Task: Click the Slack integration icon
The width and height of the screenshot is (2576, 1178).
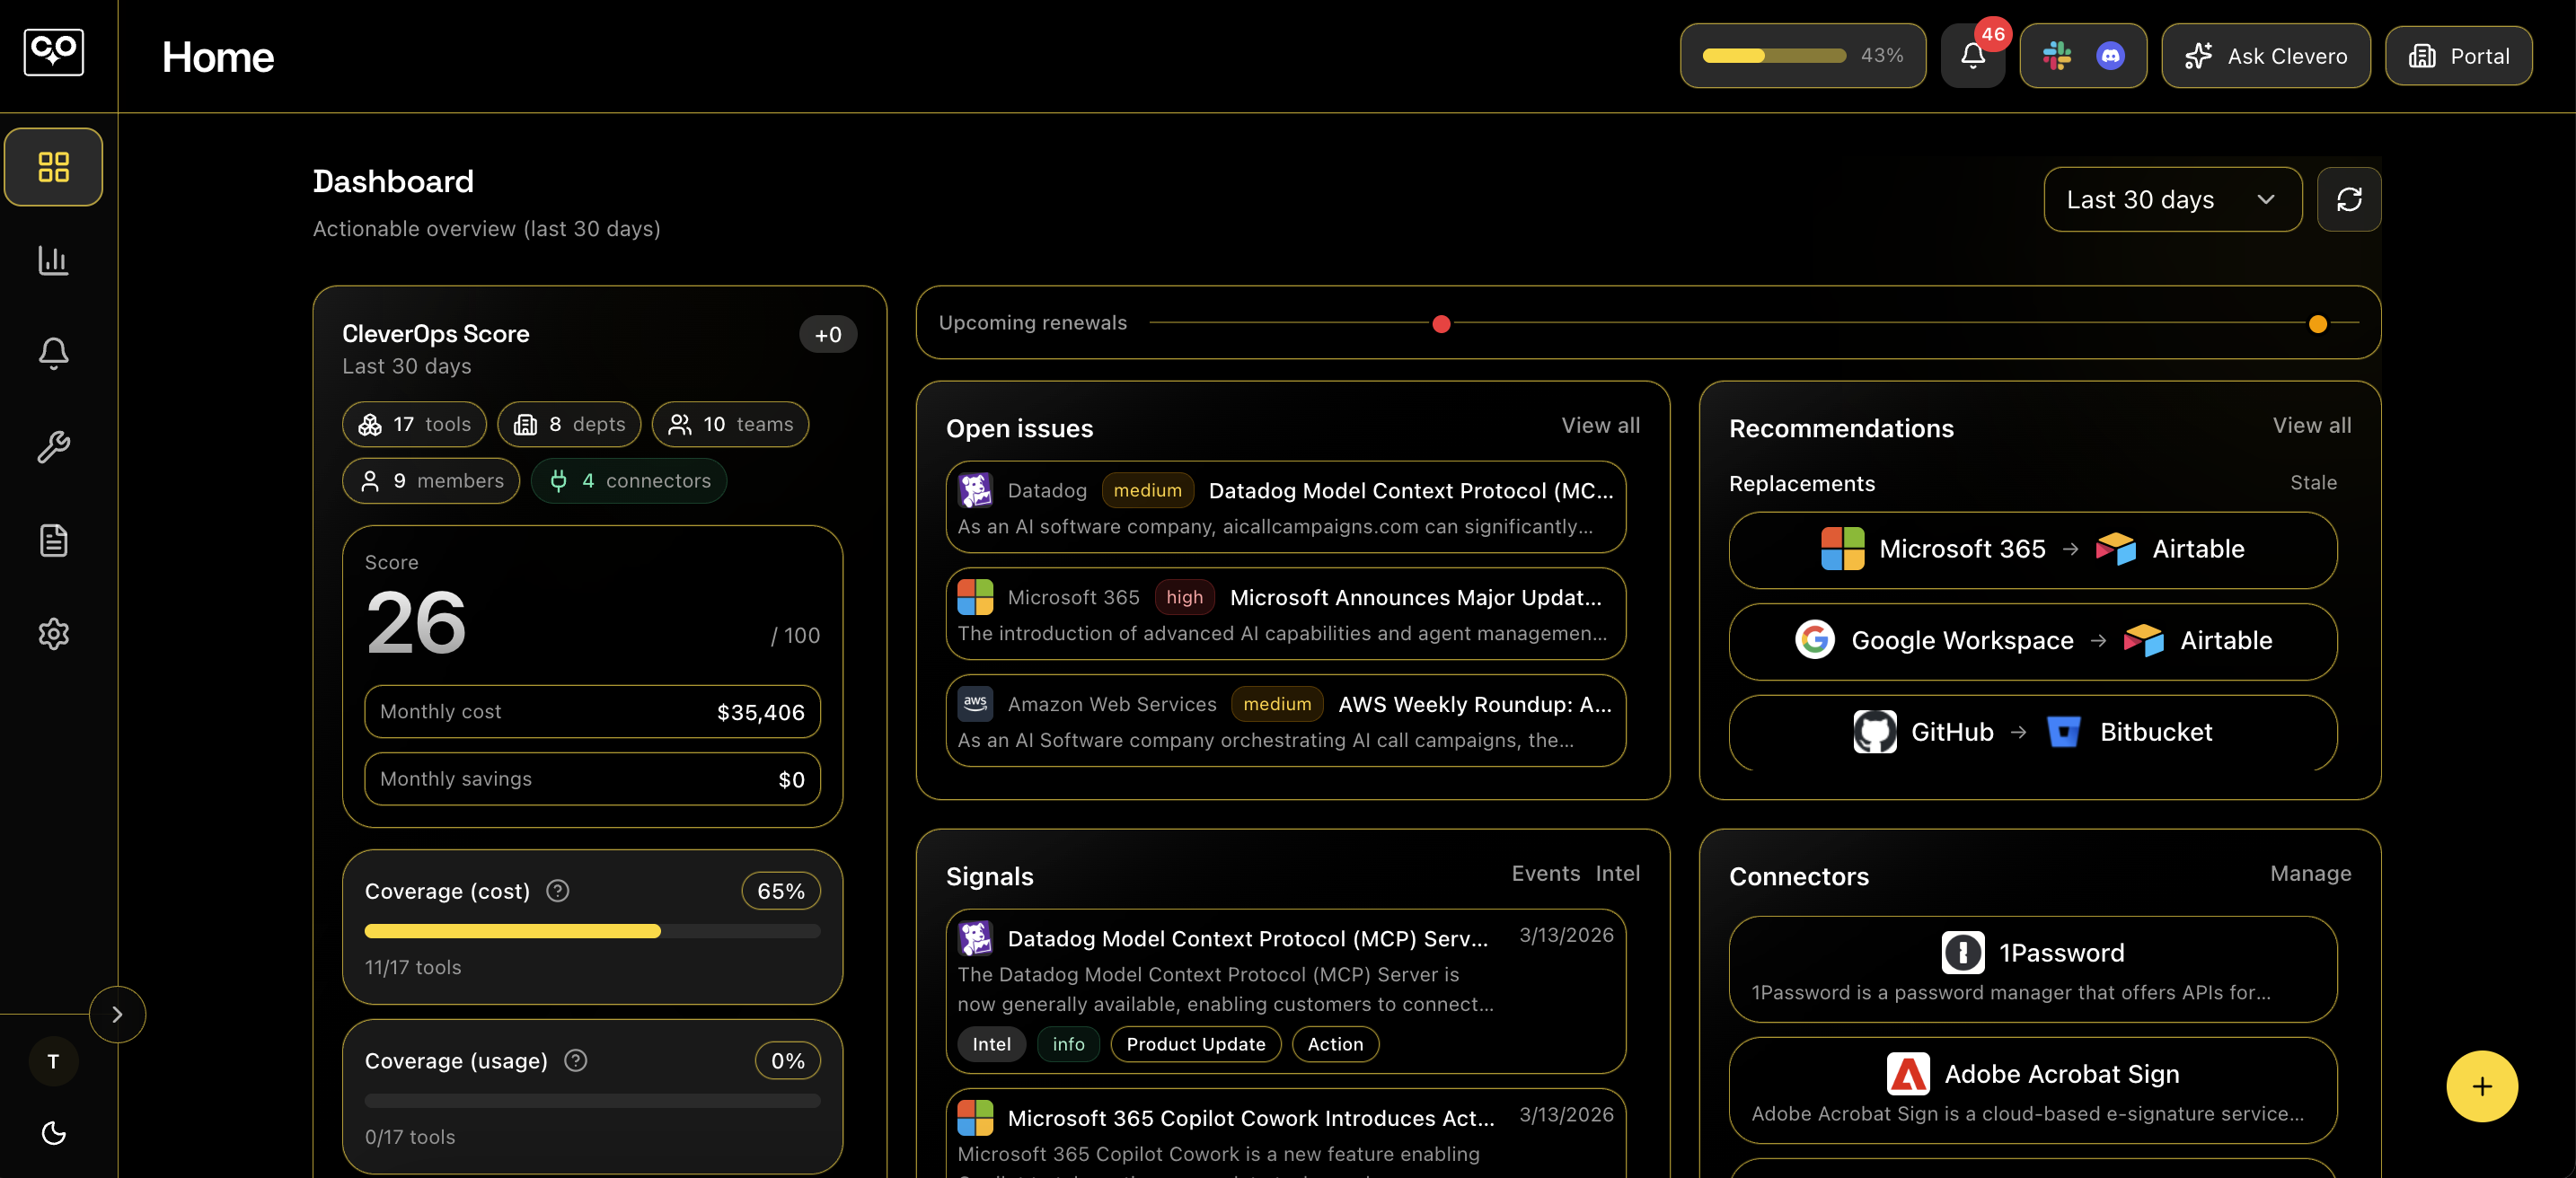Action: click(2057, 56)
